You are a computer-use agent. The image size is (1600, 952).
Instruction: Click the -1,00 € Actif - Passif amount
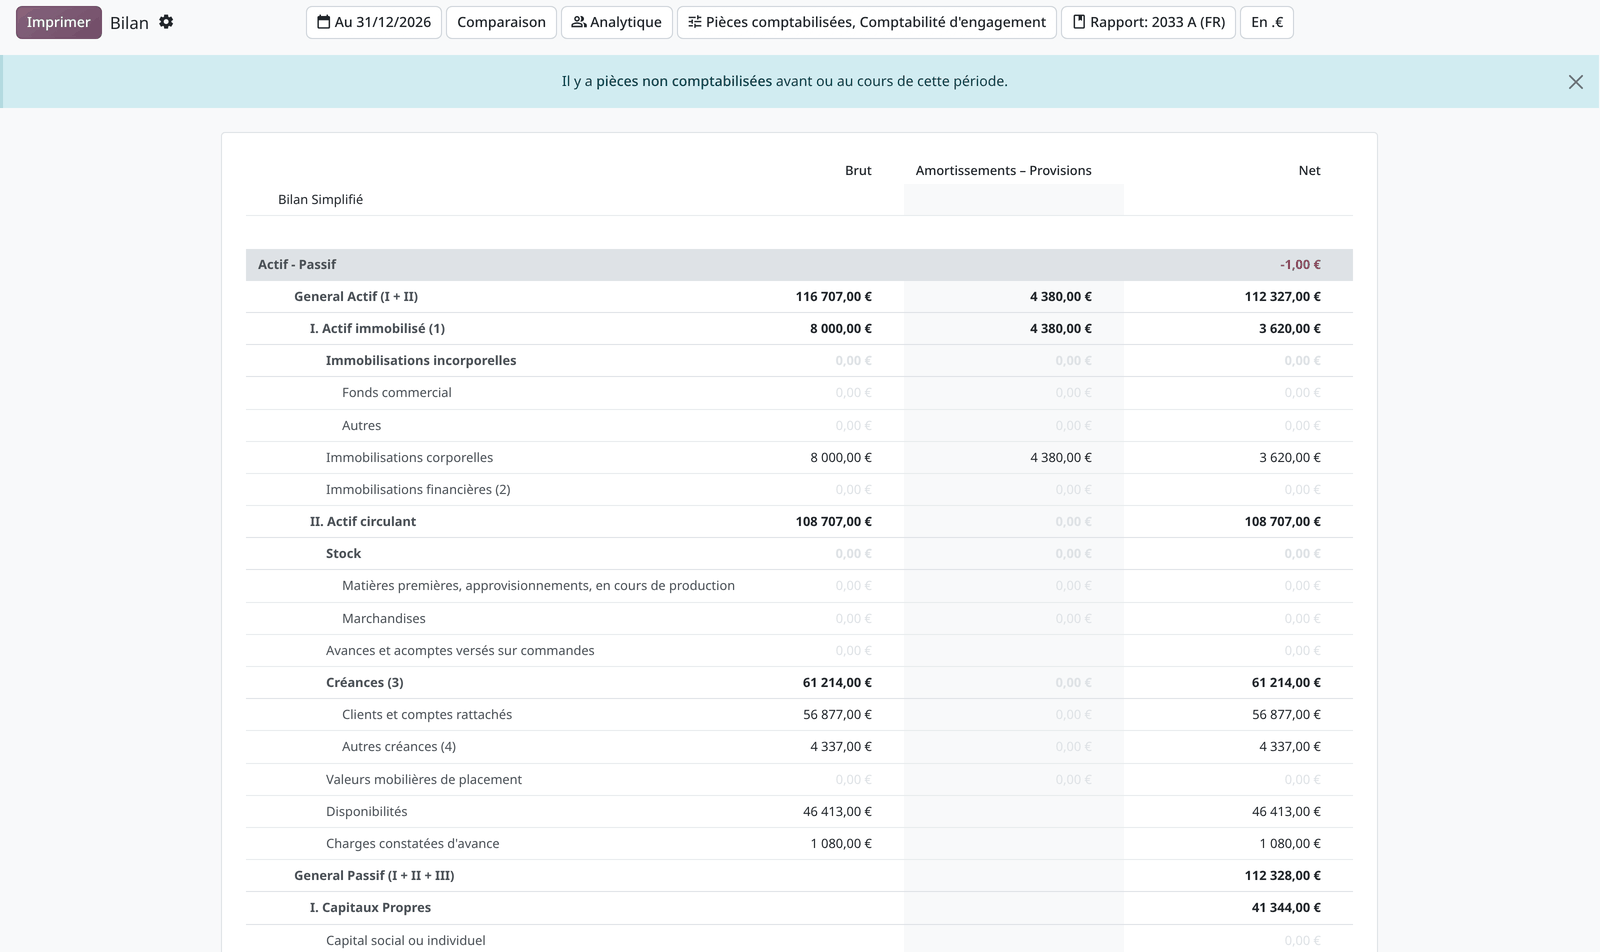pos(1300,265)
